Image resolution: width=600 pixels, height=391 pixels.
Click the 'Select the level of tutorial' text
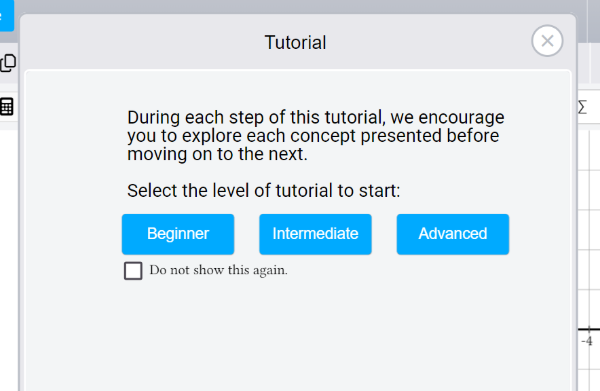tap(264, 191)
